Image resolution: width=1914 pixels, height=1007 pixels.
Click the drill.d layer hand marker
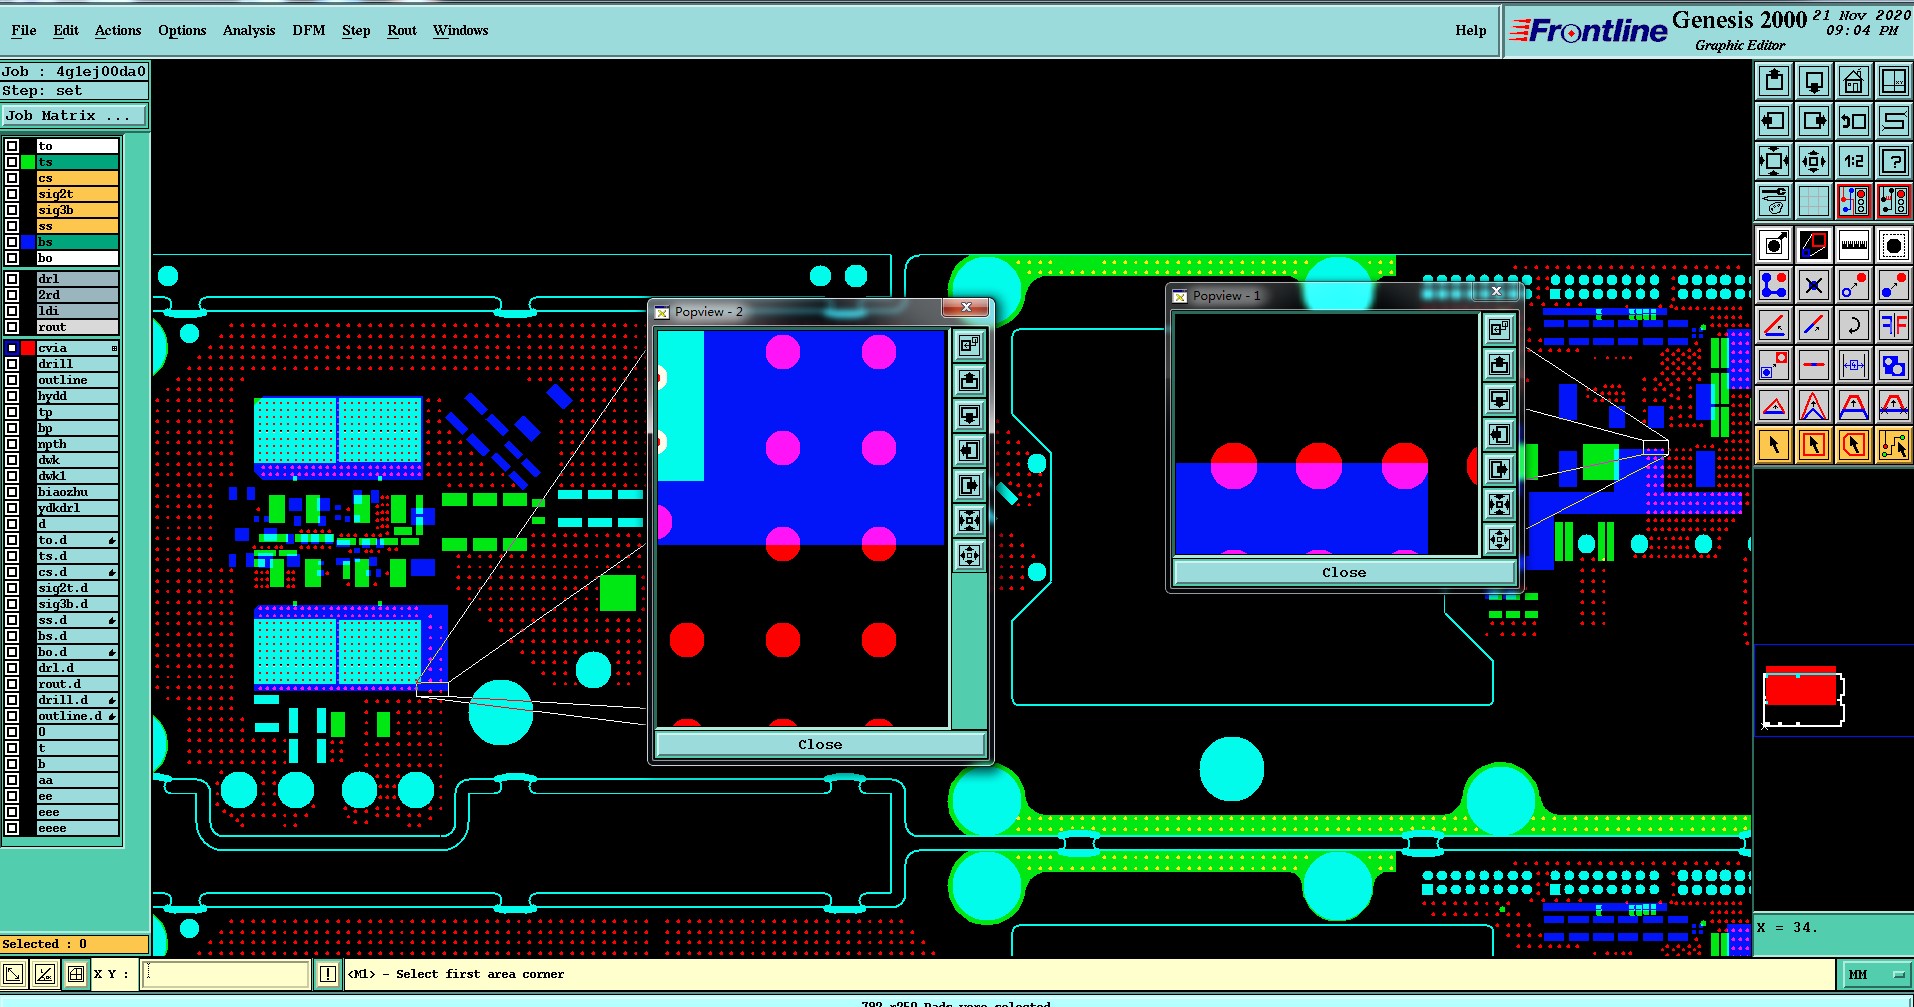click(112, 700)
